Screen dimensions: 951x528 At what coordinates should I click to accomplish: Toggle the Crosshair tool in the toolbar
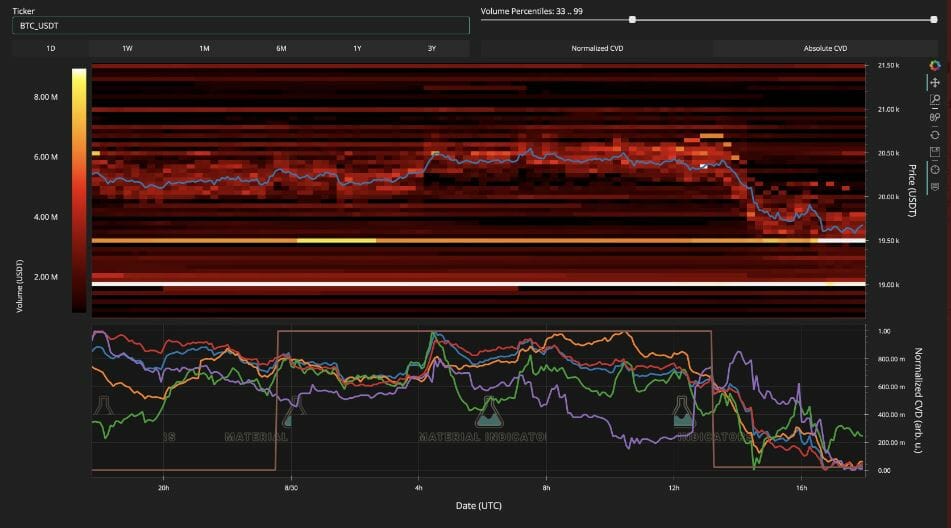point(935,169)
